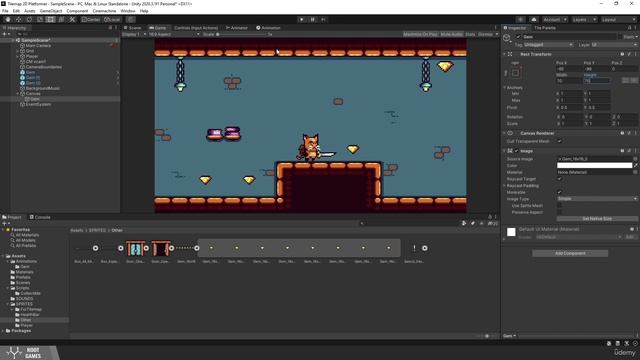The height and width of the screenshot is (360, 640).
Task: Select the Rect tool in toolbar
Action: 50,19
